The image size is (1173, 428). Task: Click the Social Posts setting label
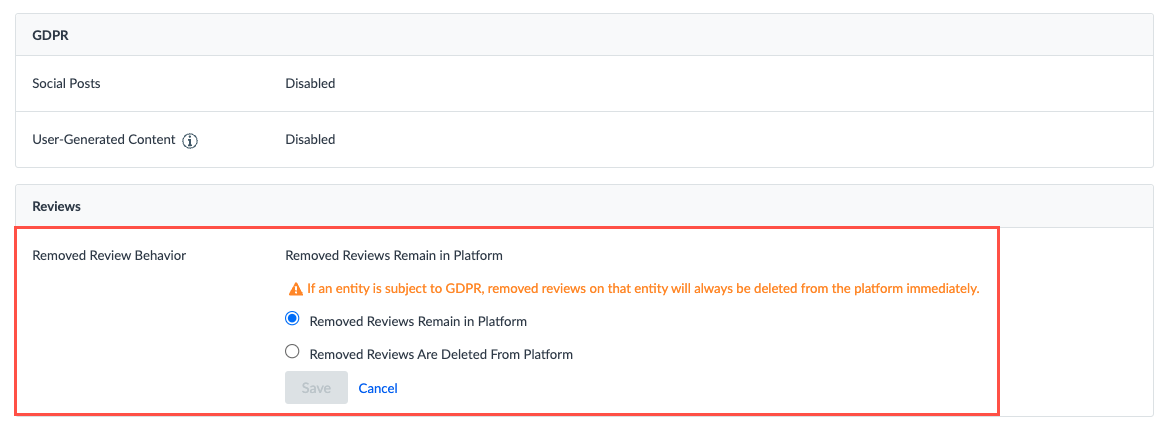pos(66,83)
